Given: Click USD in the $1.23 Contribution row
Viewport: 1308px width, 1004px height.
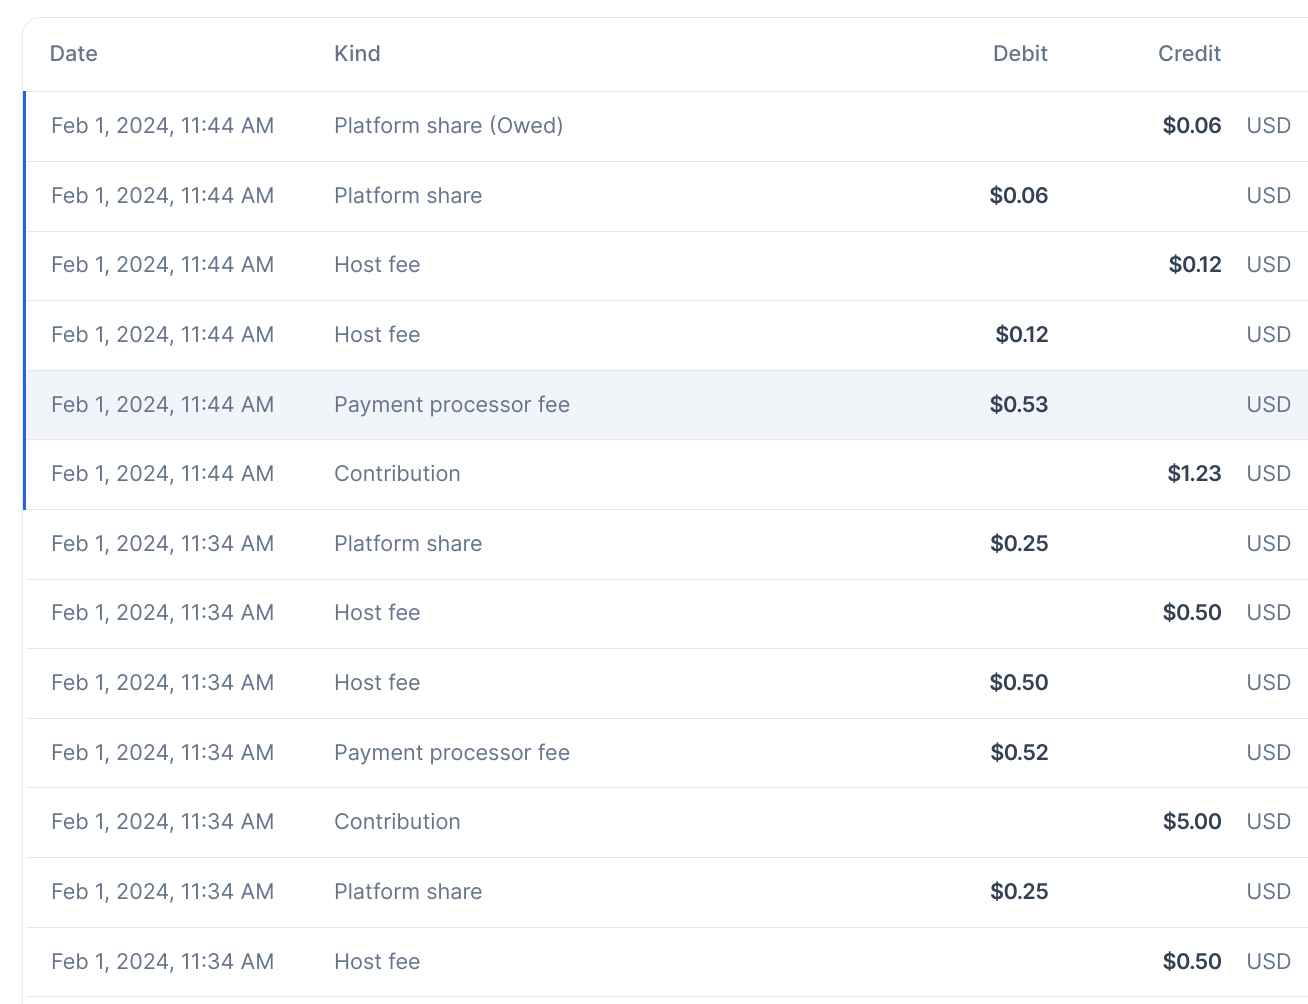Looking at the screenshot, I should [x=1268, y=474].
